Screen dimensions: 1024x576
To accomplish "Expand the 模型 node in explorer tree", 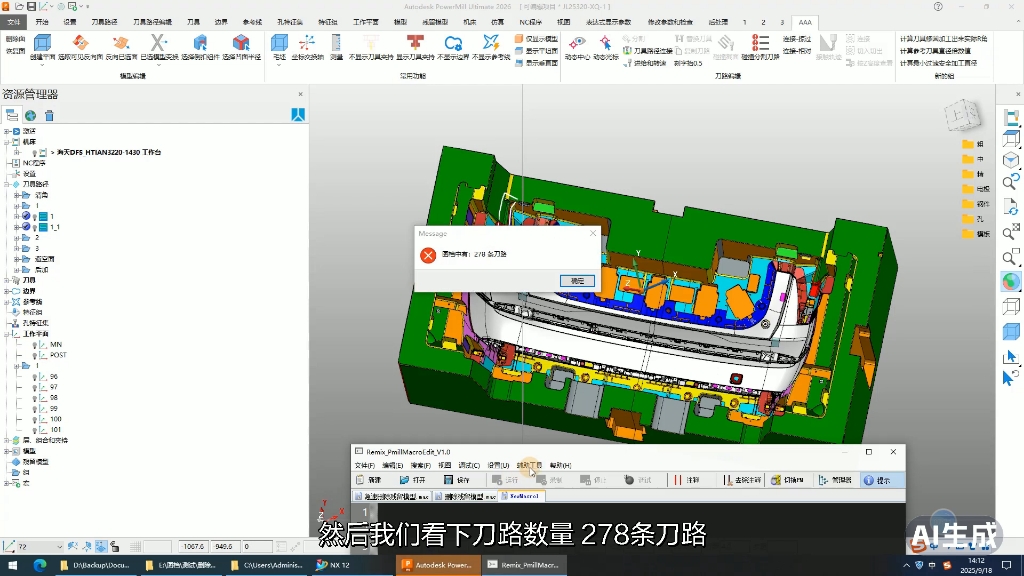I will tap(7, 451).
